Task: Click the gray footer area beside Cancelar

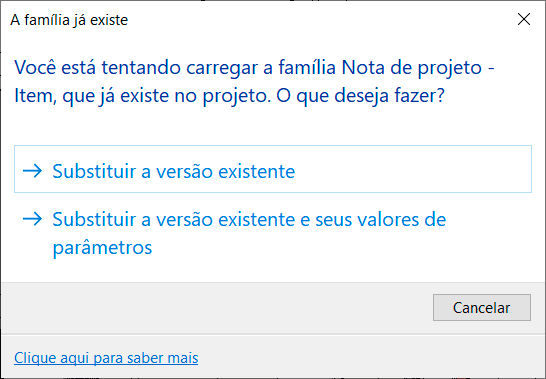Action: (x=216, y=308)
